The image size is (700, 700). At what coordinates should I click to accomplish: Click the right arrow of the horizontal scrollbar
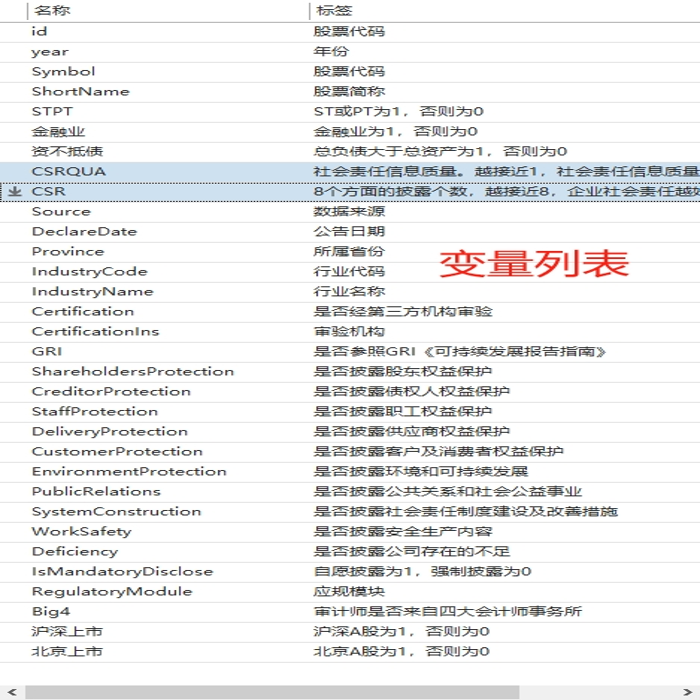tap(688, 692)
